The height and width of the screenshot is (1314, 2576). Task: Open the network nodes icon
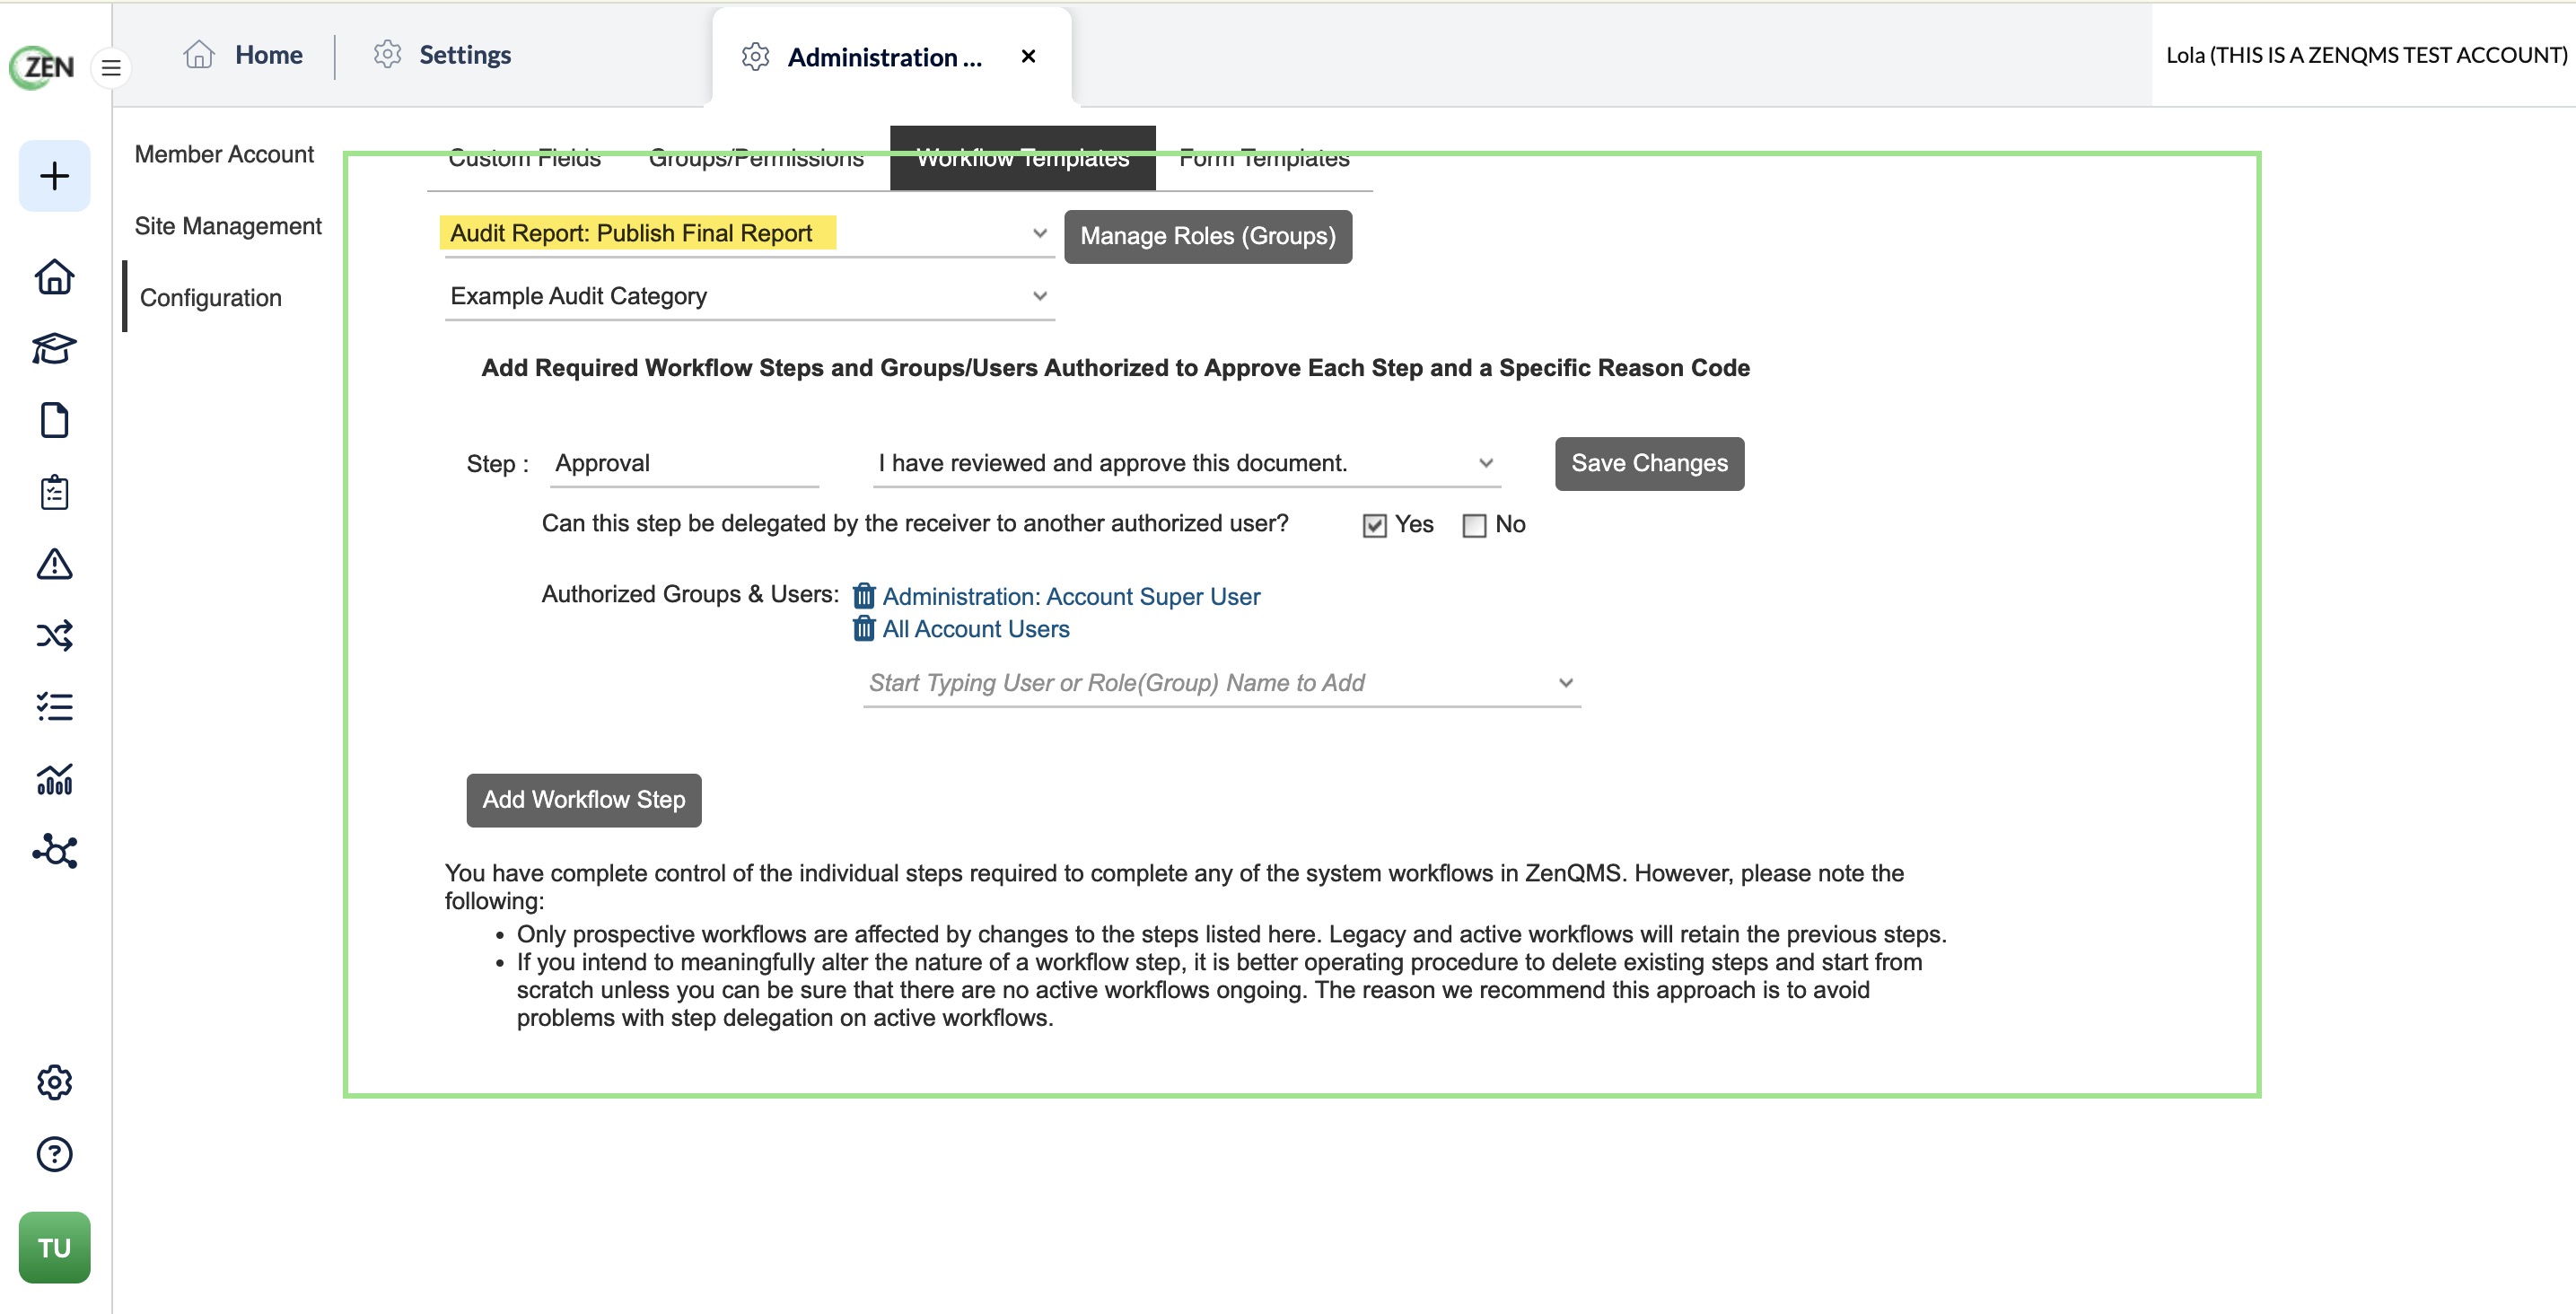click(x=54, y=851)
